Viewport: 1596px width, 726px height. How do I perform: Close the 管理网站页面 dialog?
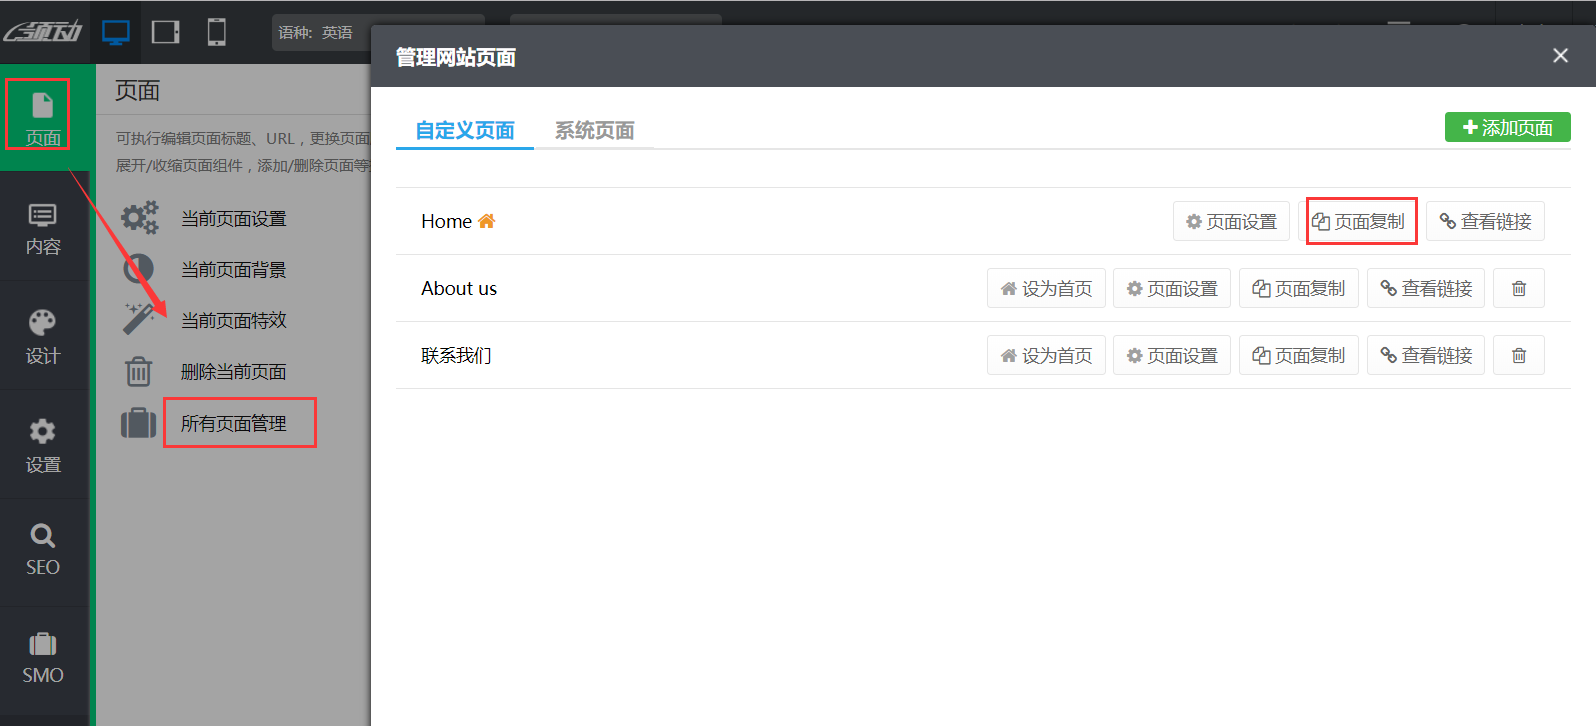tap(1560, 56)
